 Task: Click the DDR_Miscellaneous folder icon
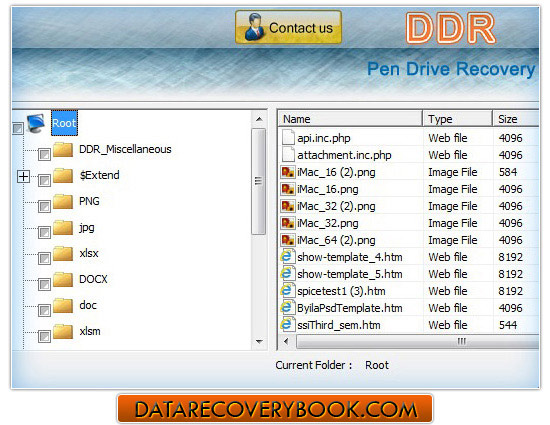[x=63, y=149]
